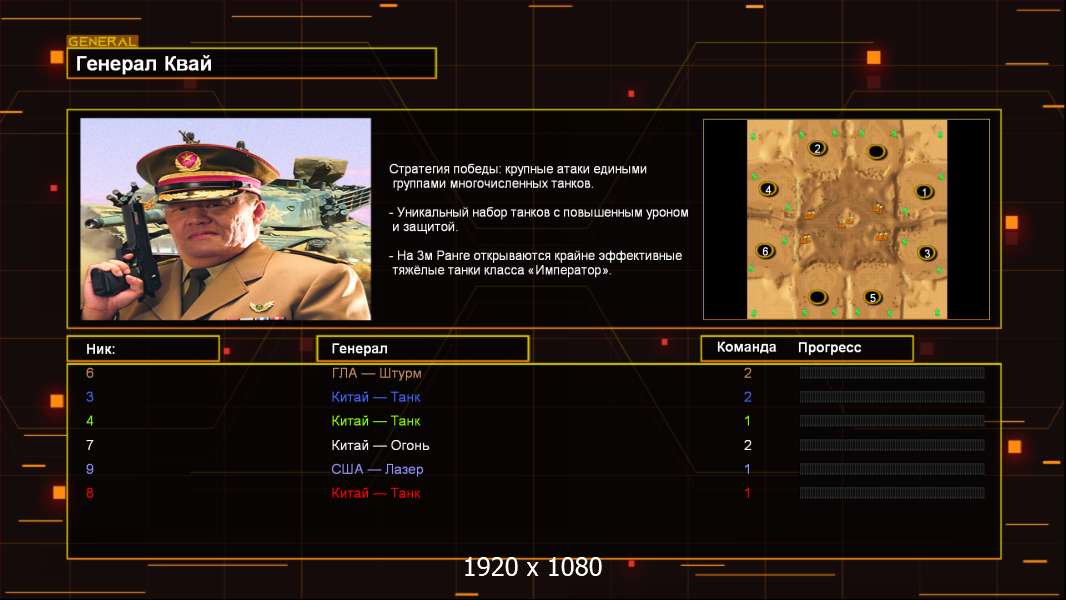This screenshot has height=600, width=1066.
Task: Click start position marker 5 on the map
Action: click(x=872, y=297)
